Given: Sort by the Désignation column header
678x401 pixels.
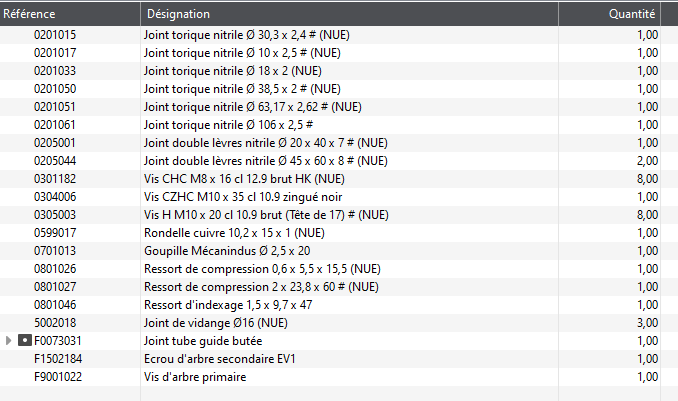Looking at the screenshot, I should pyautogui.click(x=349, y=14).
